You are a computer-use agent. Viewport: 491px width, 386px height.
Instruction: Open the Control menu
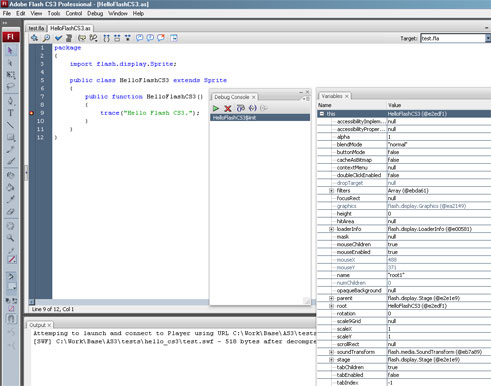tap(74, 14)
